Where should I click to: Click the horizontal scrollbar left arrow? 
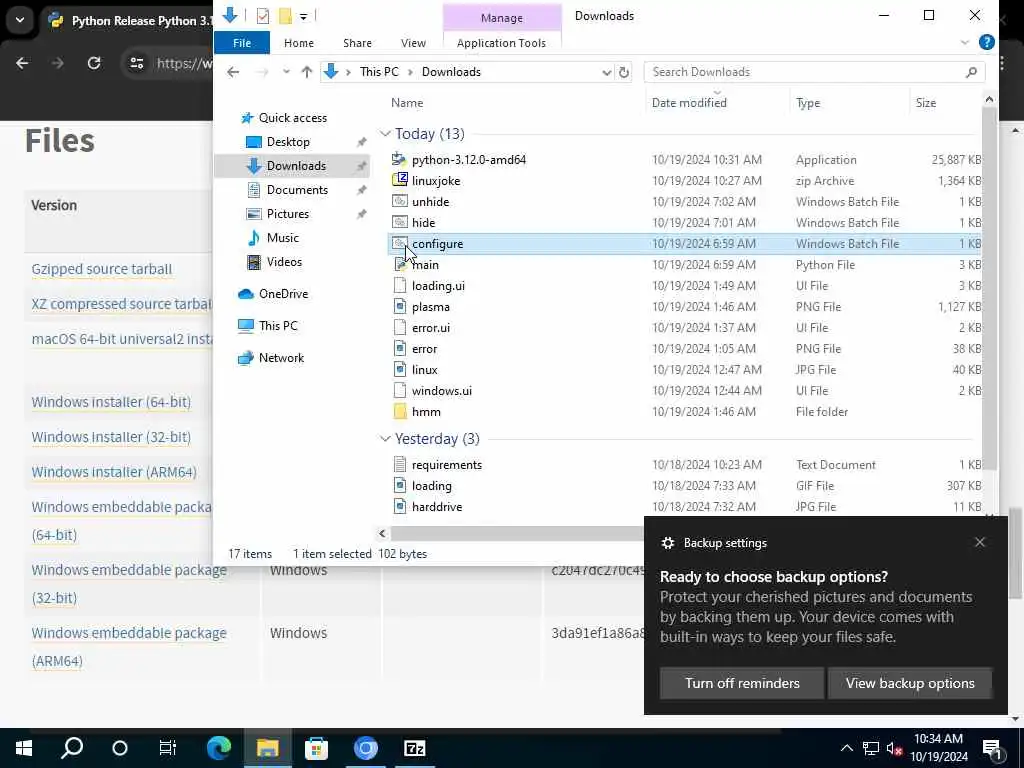[x=383, y=534]
